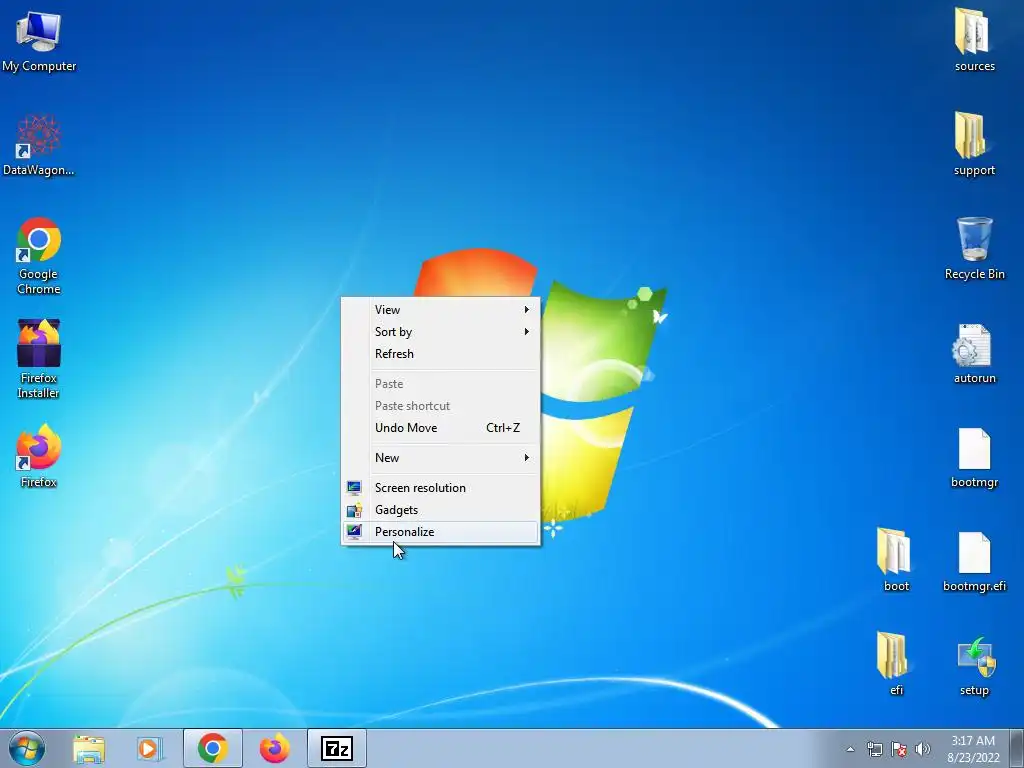Viewport: 1024px width, 768px height.
Task: Select the bootmgr.efi file icon
Action: [974, 561]
